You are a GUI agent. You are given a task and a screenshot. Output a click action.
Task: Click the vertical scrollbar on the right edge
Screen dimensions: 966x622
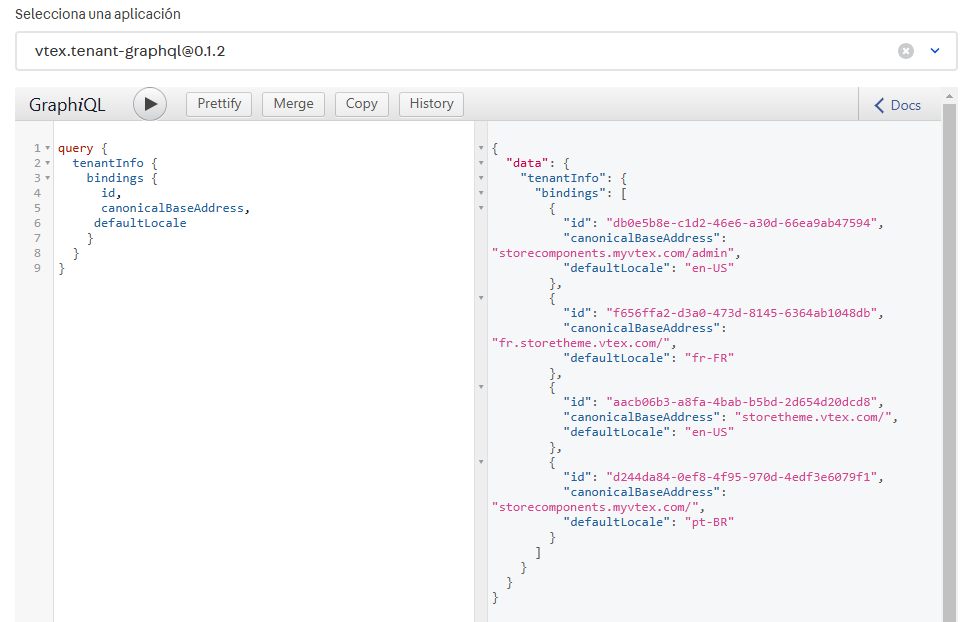coord(949,360)
